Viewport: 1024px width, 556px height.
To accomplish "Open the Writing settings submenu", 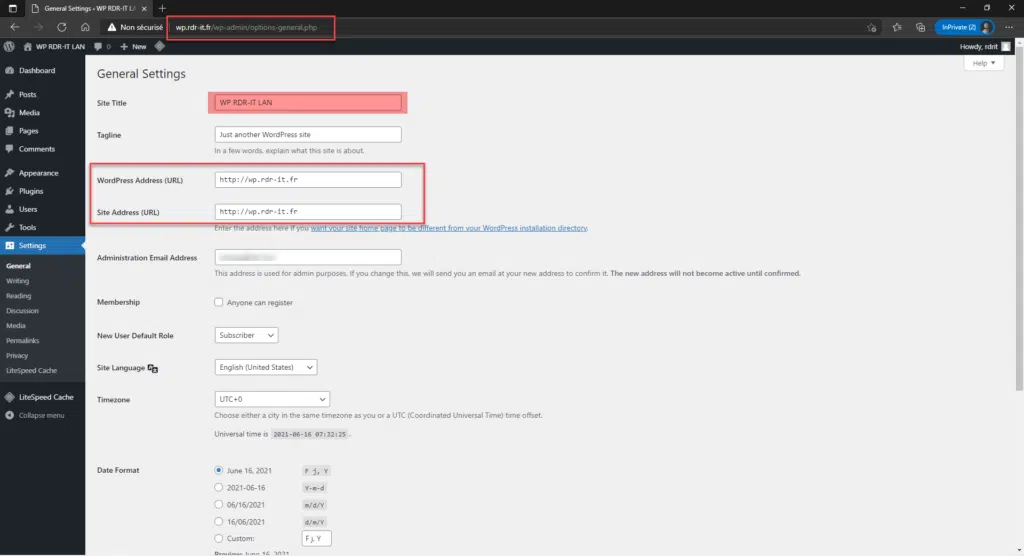I will 18,281.
